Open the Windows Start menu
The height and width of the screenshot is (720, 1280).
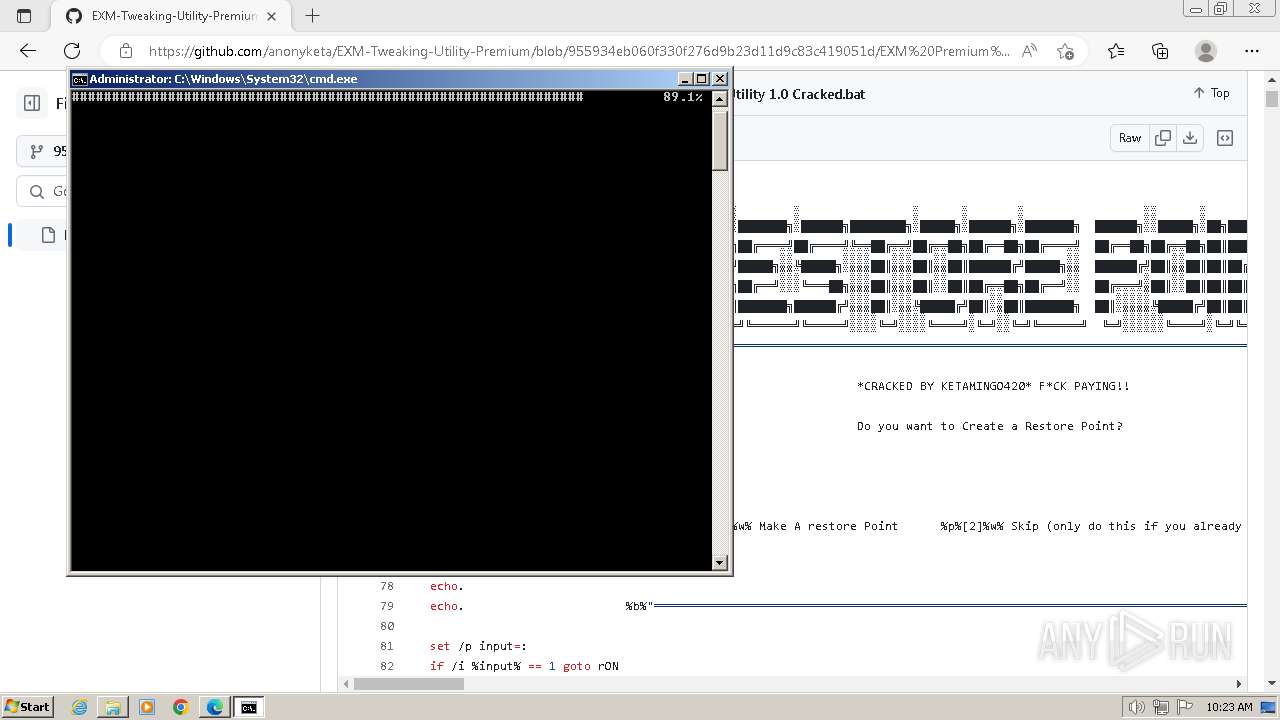click(x=27, y=707)
